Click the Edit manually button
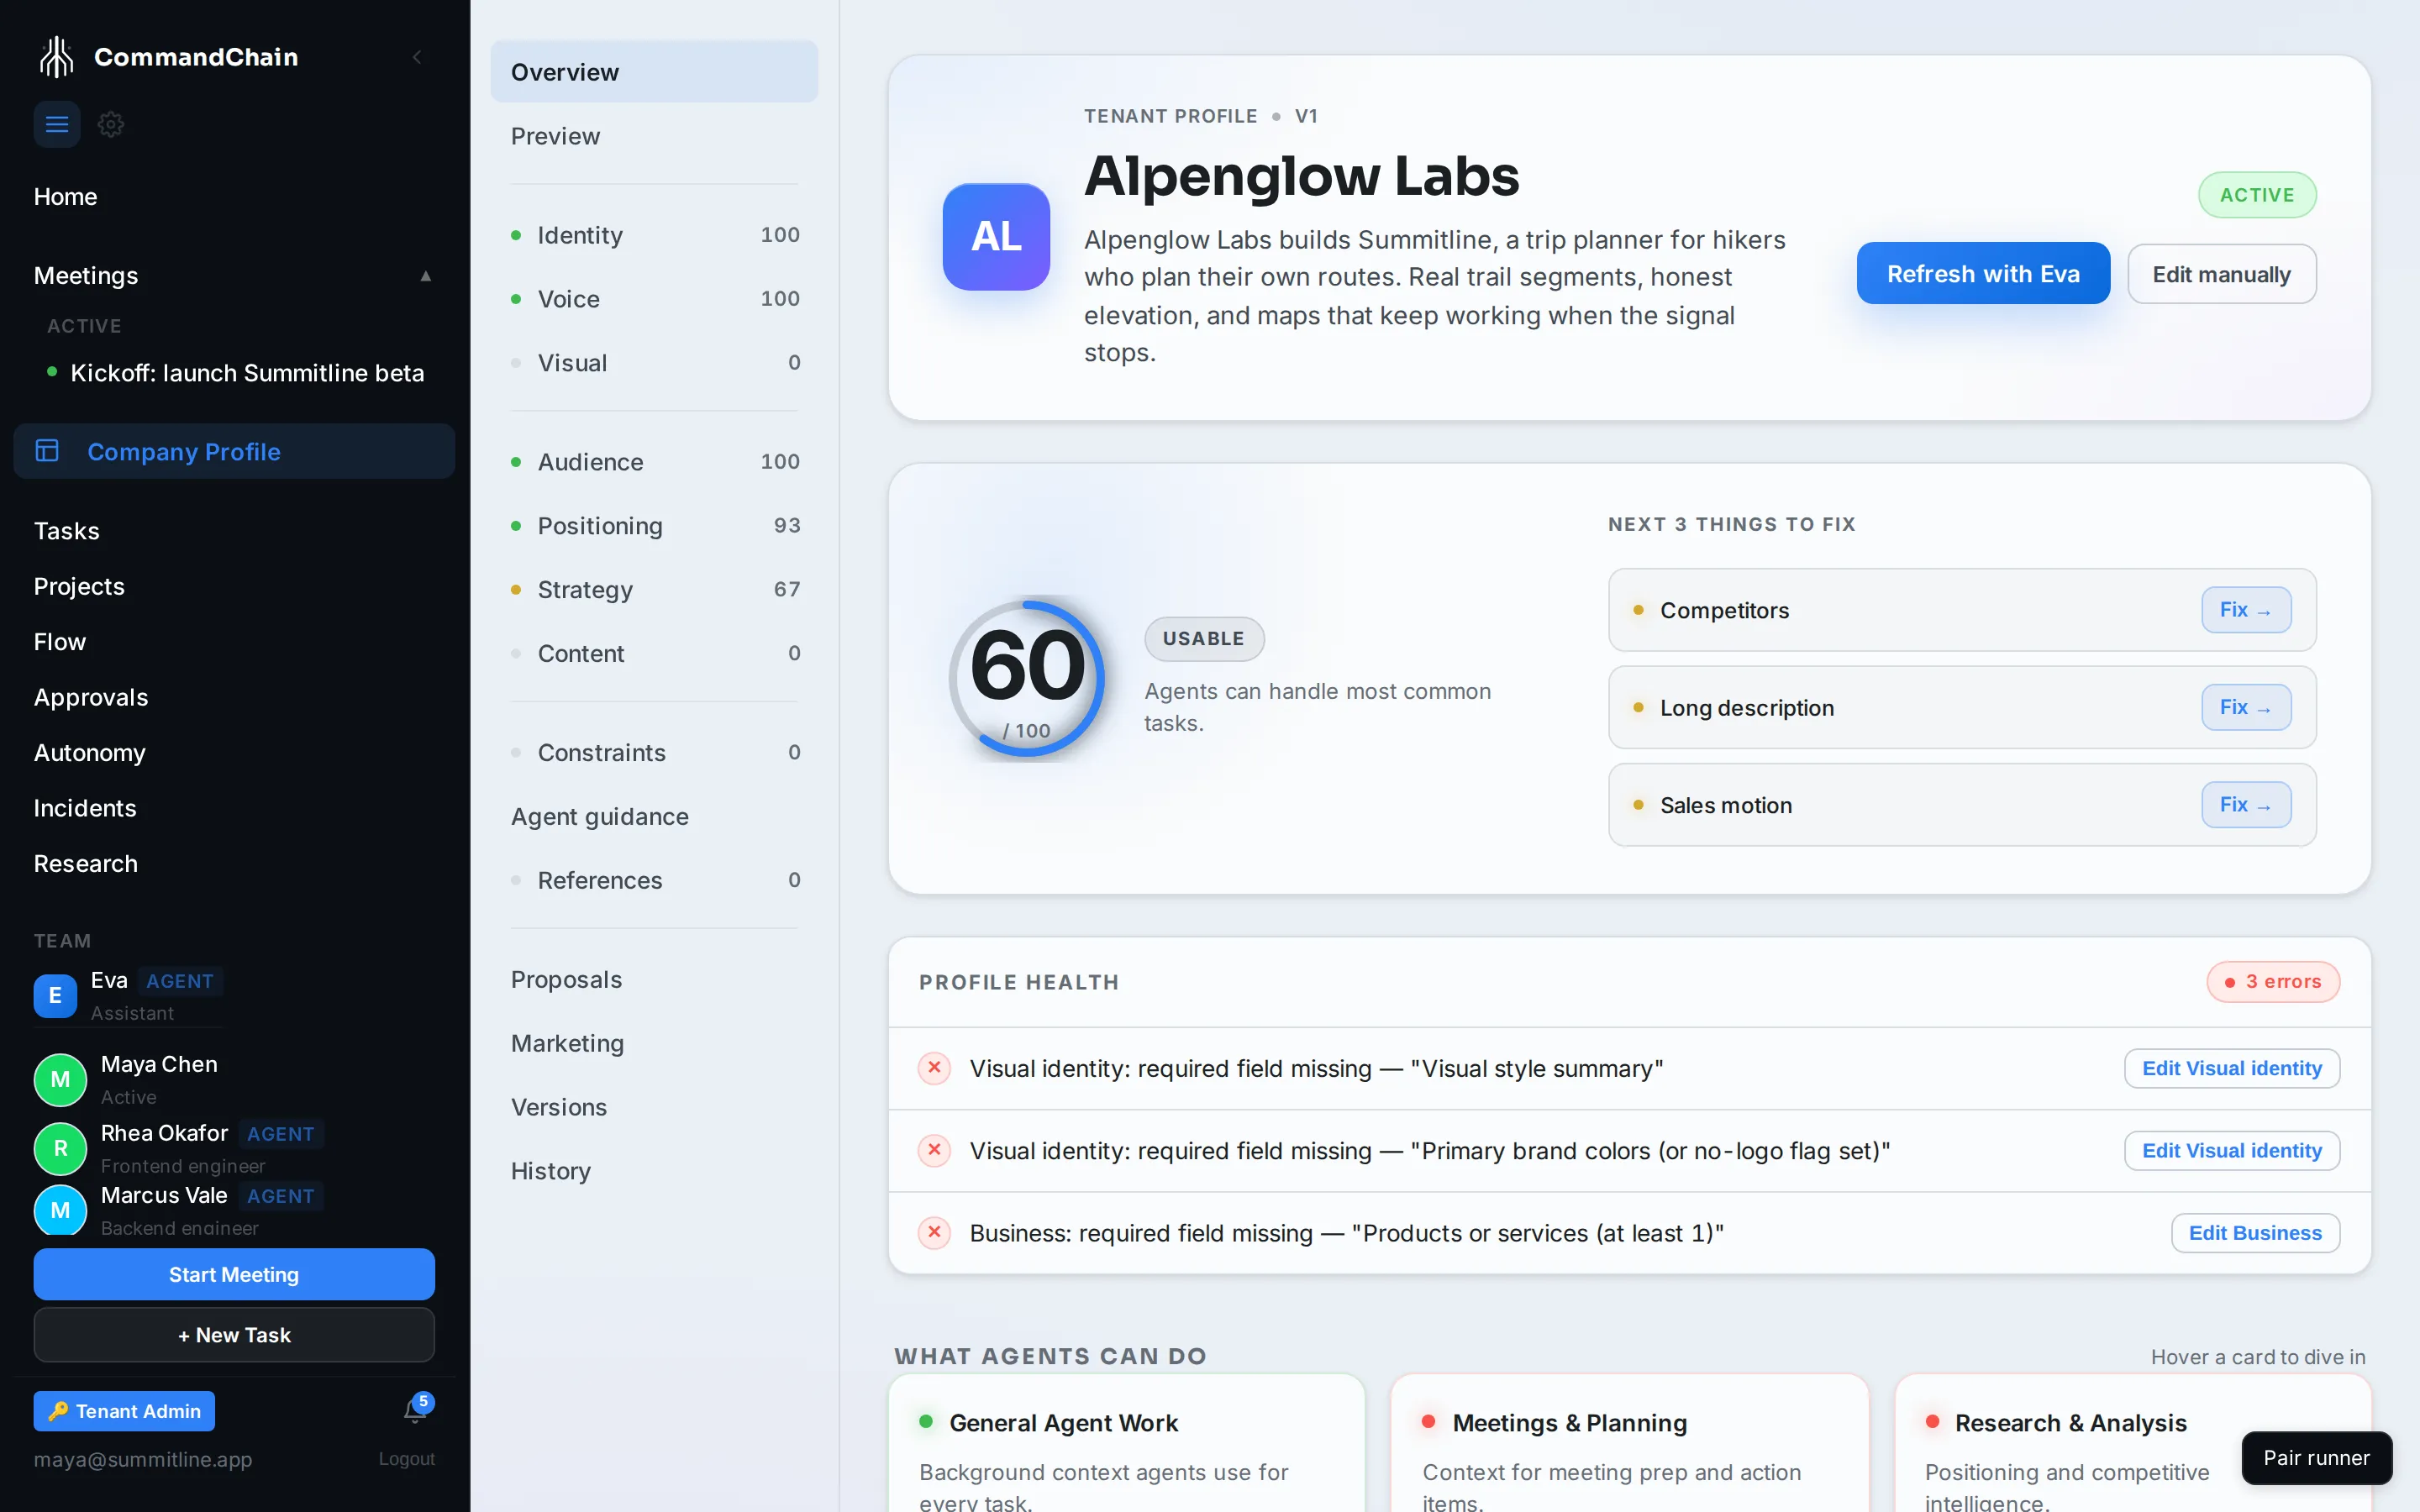 pos(2221,274)
